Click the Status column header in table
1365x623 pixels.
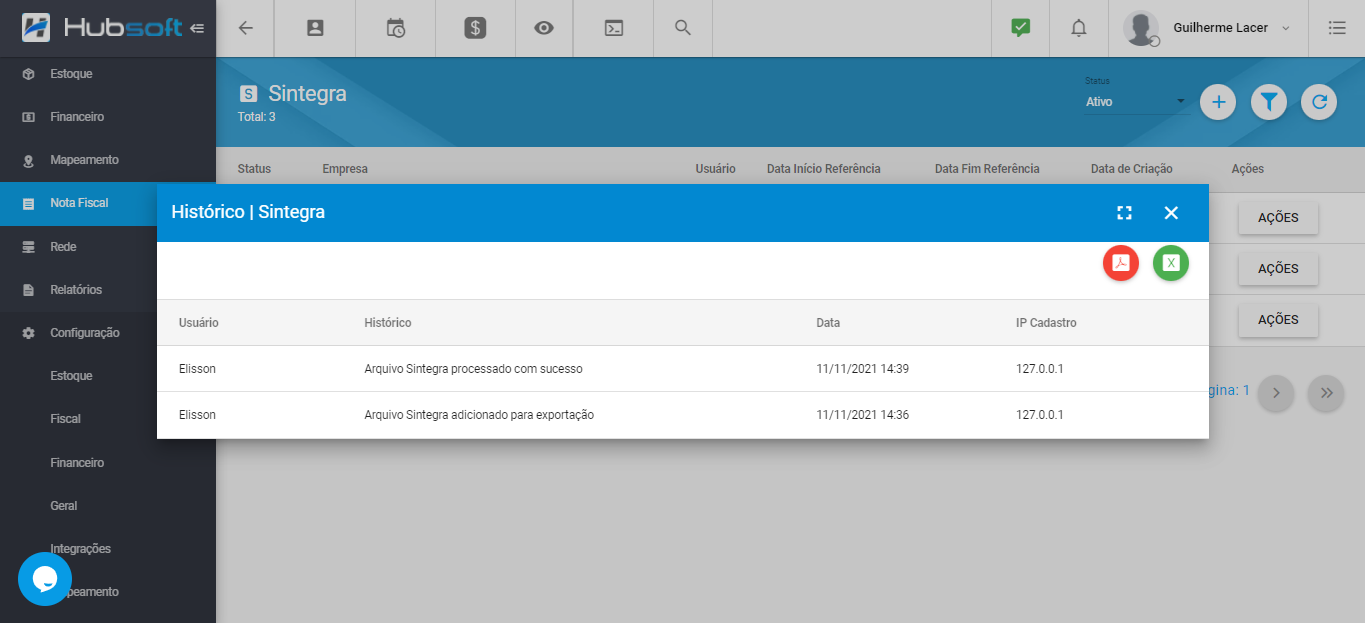click(254, 169)
